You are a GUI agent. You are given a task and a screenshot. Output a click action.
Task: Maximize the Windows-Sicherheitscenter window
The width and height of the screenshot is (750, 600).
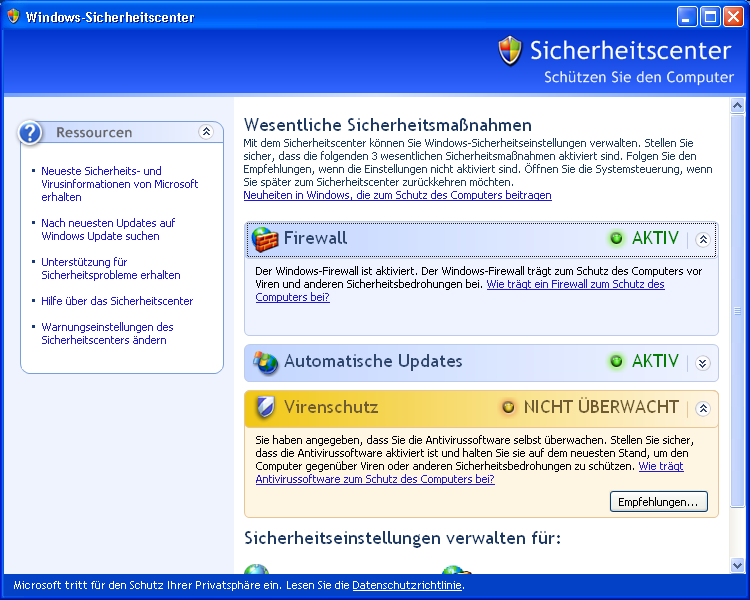tap(710, 17)
